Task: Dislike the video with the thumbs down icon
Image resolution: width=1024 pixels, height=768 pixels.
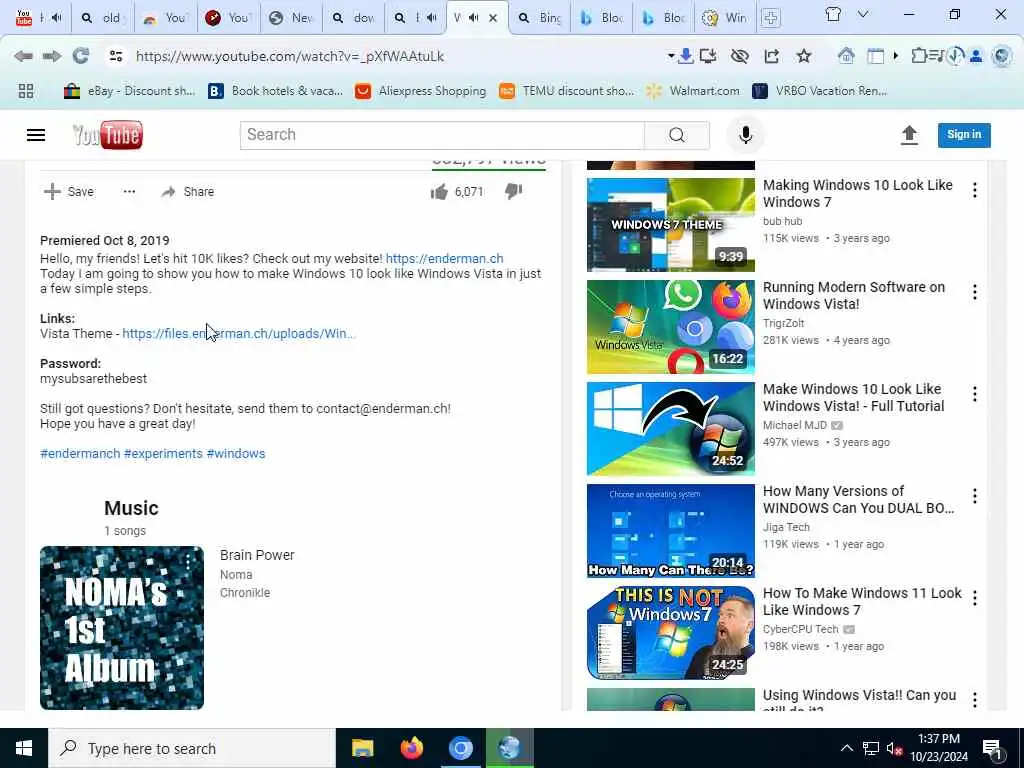Action: 513,191
